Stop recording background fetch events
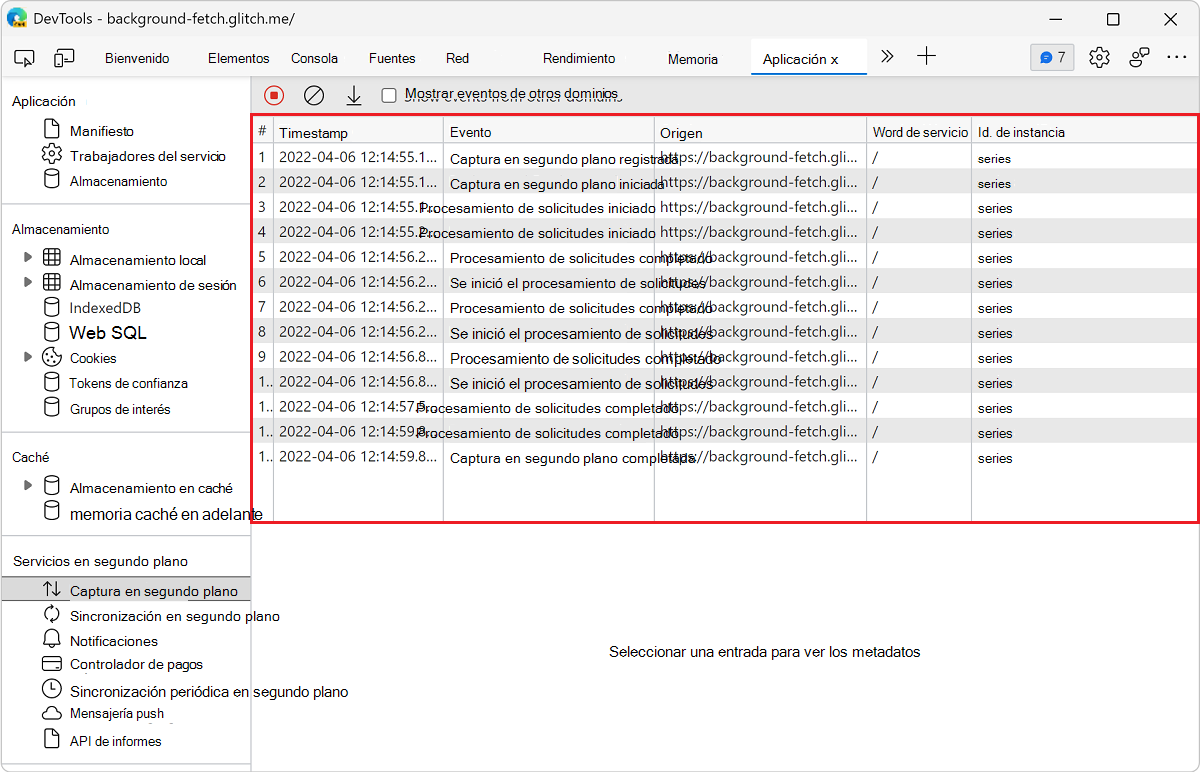1200x772 pixels. pyautogui.click(x=272, y=95)
